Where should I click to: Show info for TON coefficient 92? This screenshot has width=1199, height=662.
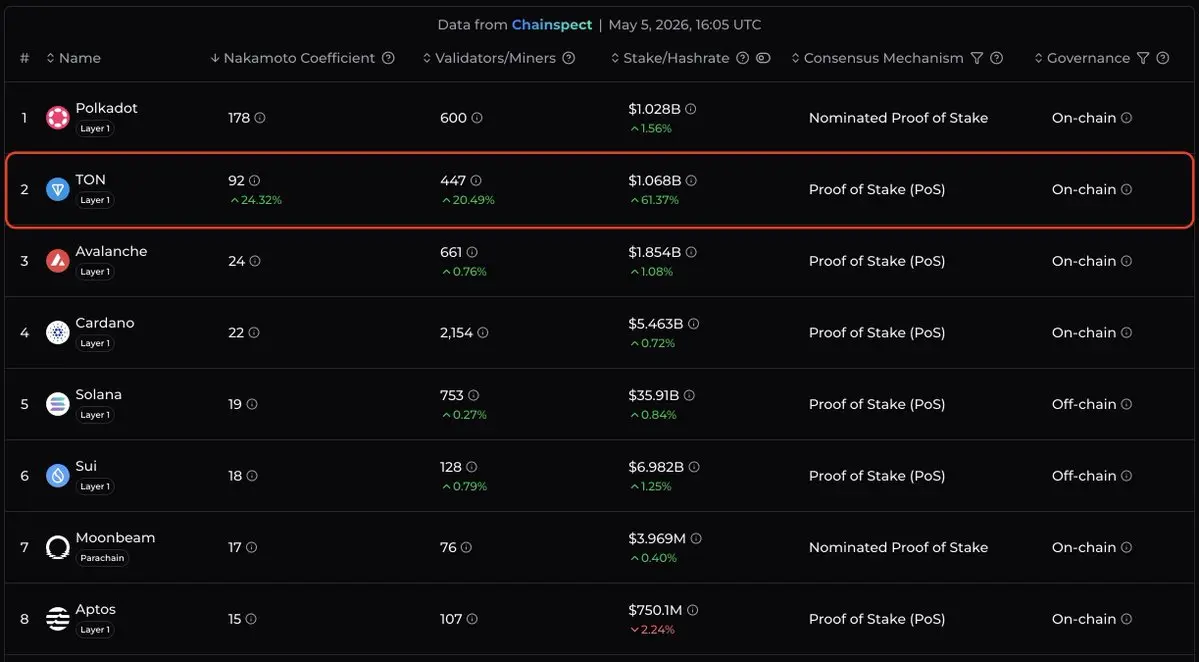pyautogui.click(x=255, y=180)
